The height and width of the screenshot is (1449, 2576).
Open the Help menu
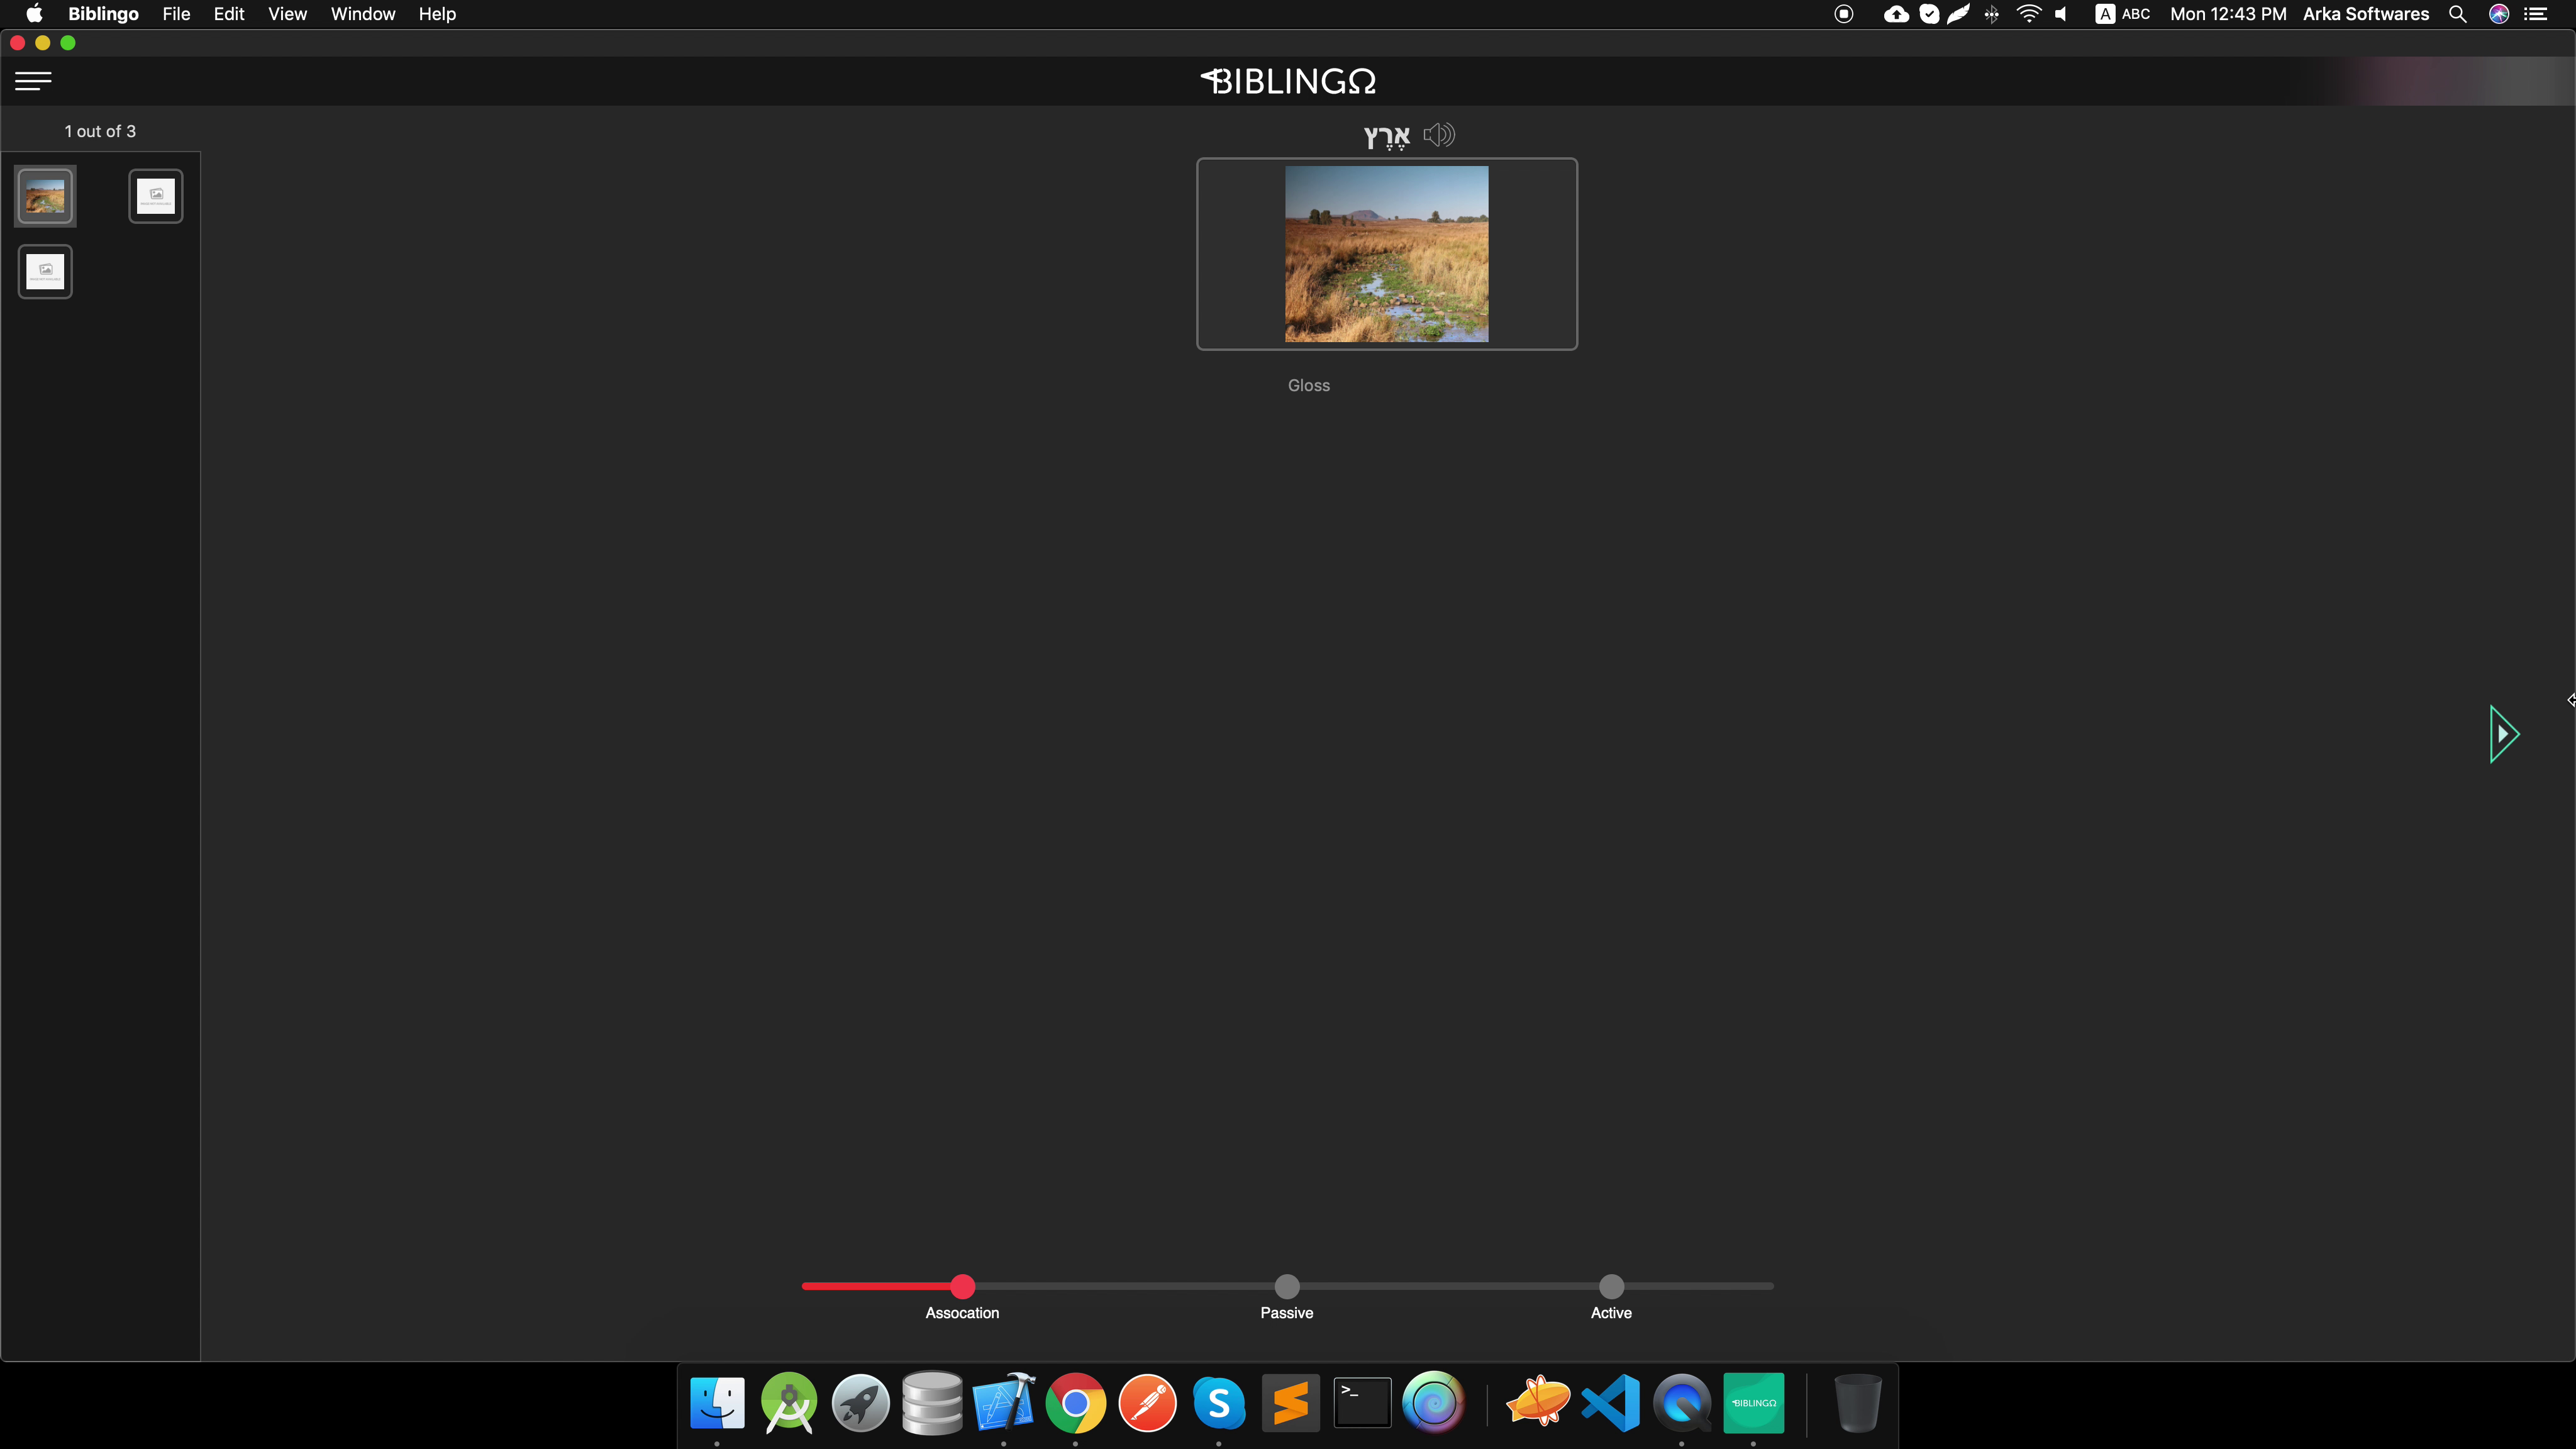pyautogui.click(x=437, y=14)
